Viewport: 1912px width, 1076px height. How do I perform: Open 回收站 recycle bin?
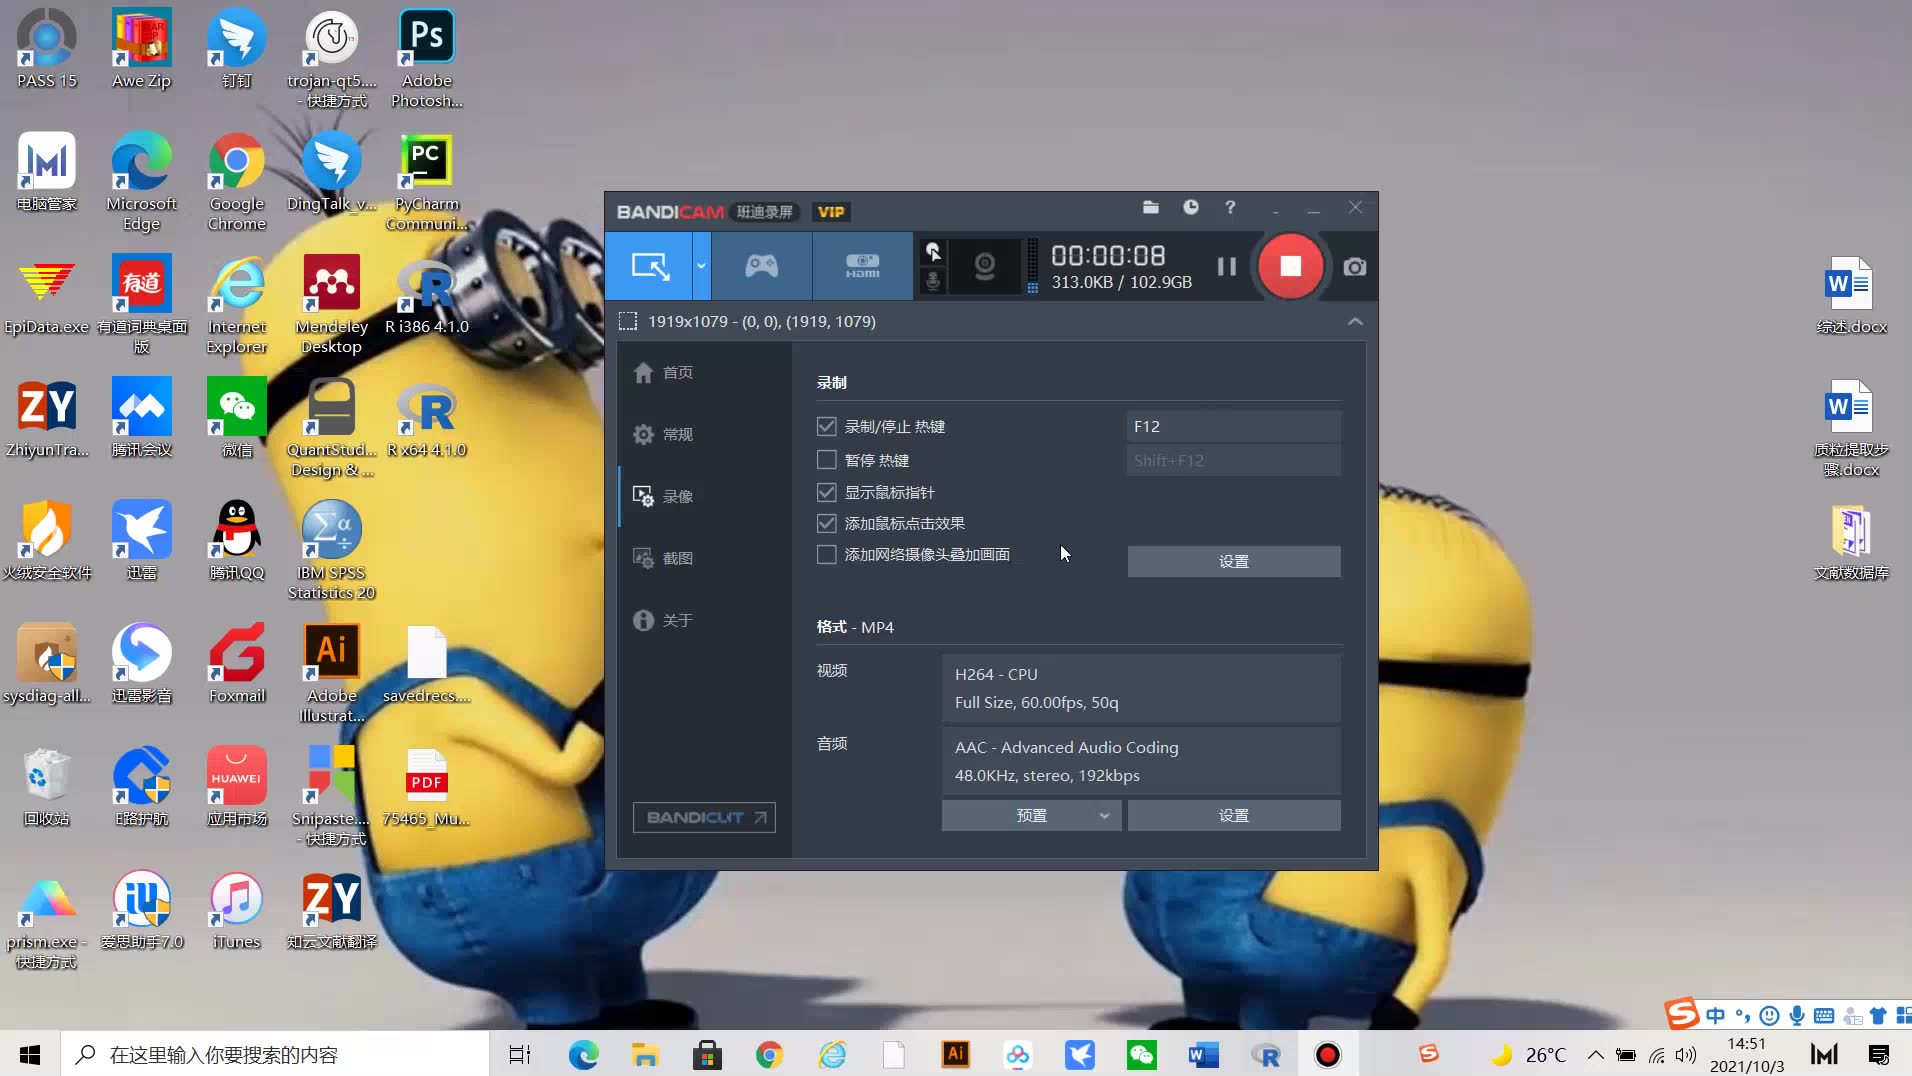pos(46,786)
